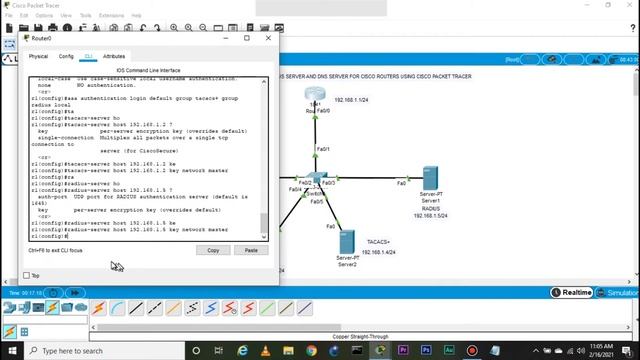The height and width of the screenshot is (360, 640).
Task: Select the TACACS+ Server2 device on canvas
Action: click(x=347, y=242)
